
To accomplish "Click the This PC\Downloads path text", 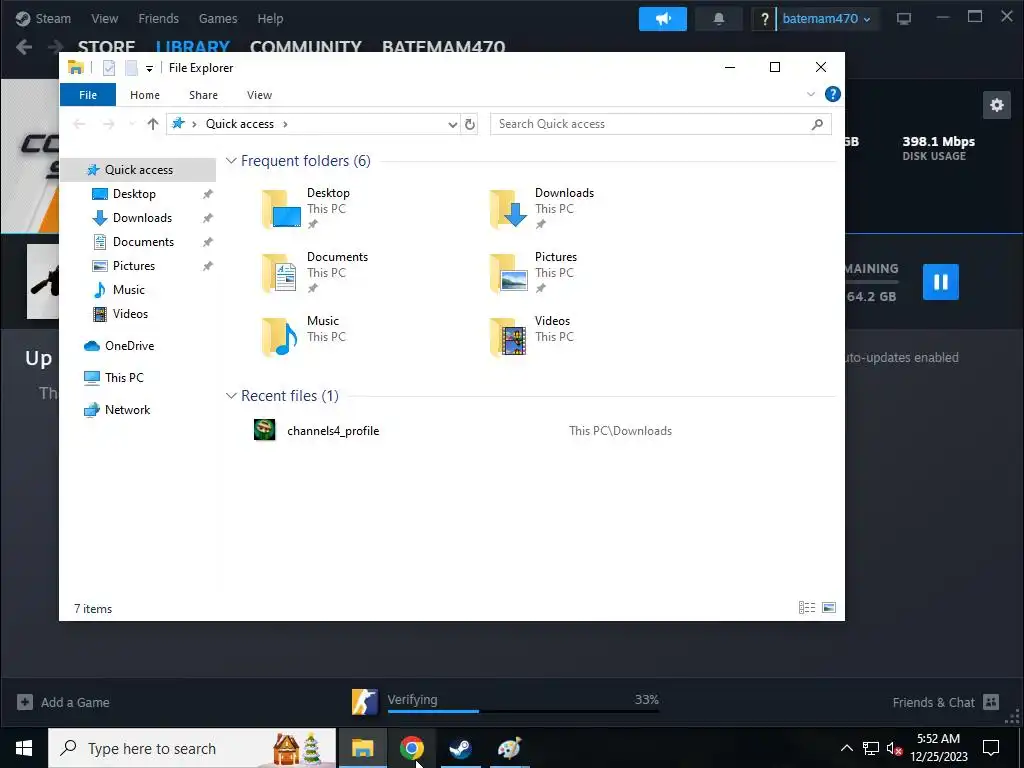I will coord(620,431).
